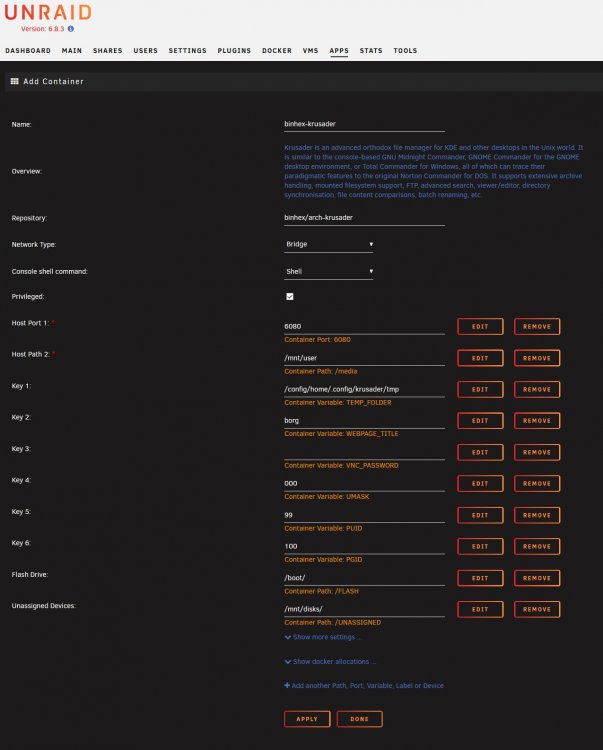Edit the Flash Drive path
Viewport: 603px width, 750px height.
coord(480,578)
